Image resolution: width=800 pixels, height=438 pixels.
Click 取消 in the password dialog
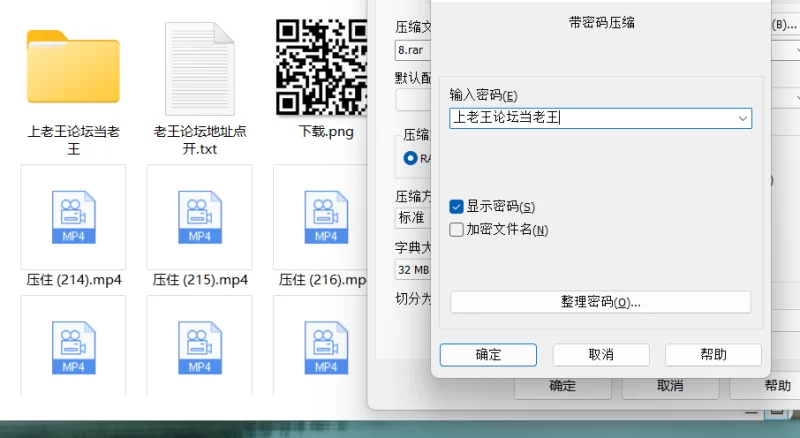[x=601, y=355]
